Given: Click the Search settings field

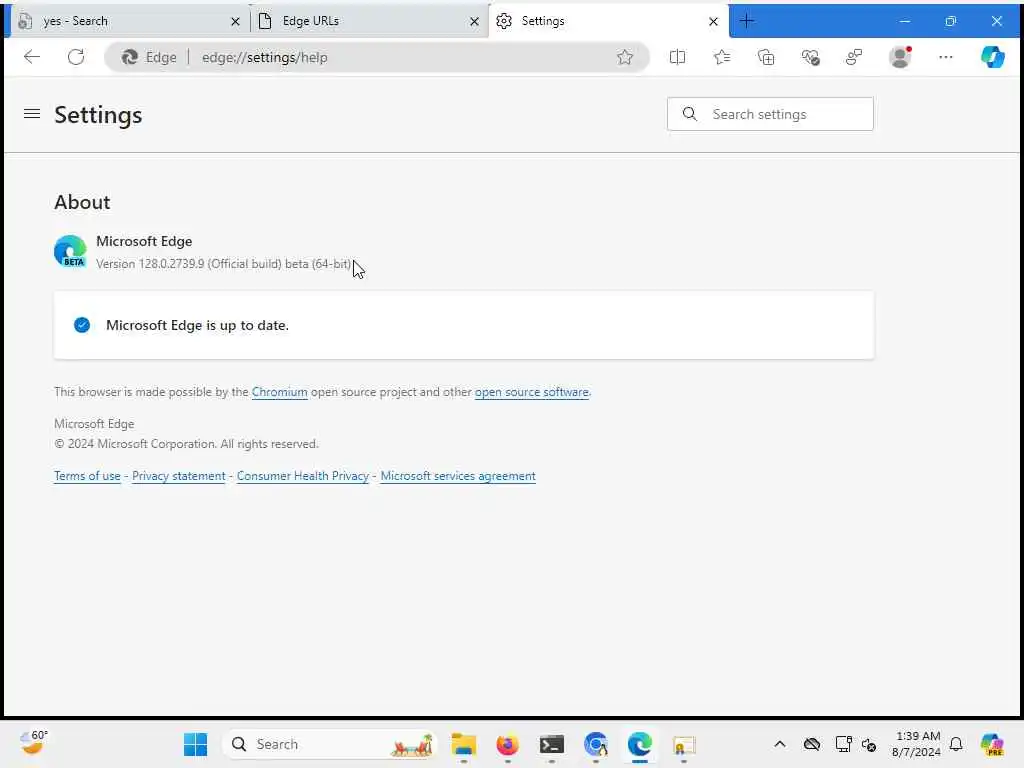Looking at the screenshot, I should pos(770,114).
